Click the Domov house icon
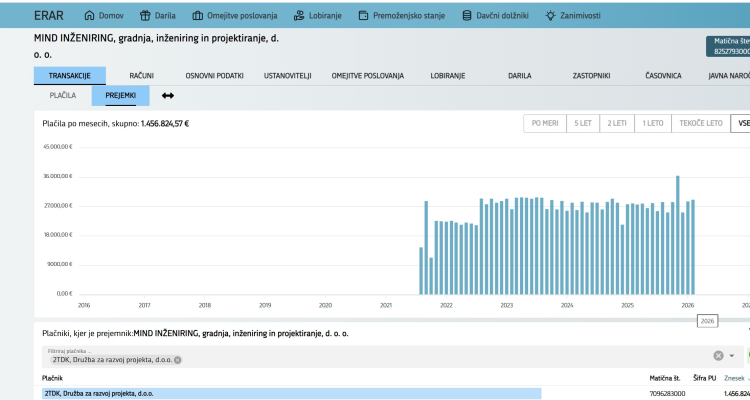This screenshot has height=400, width=750. (89, 15)
